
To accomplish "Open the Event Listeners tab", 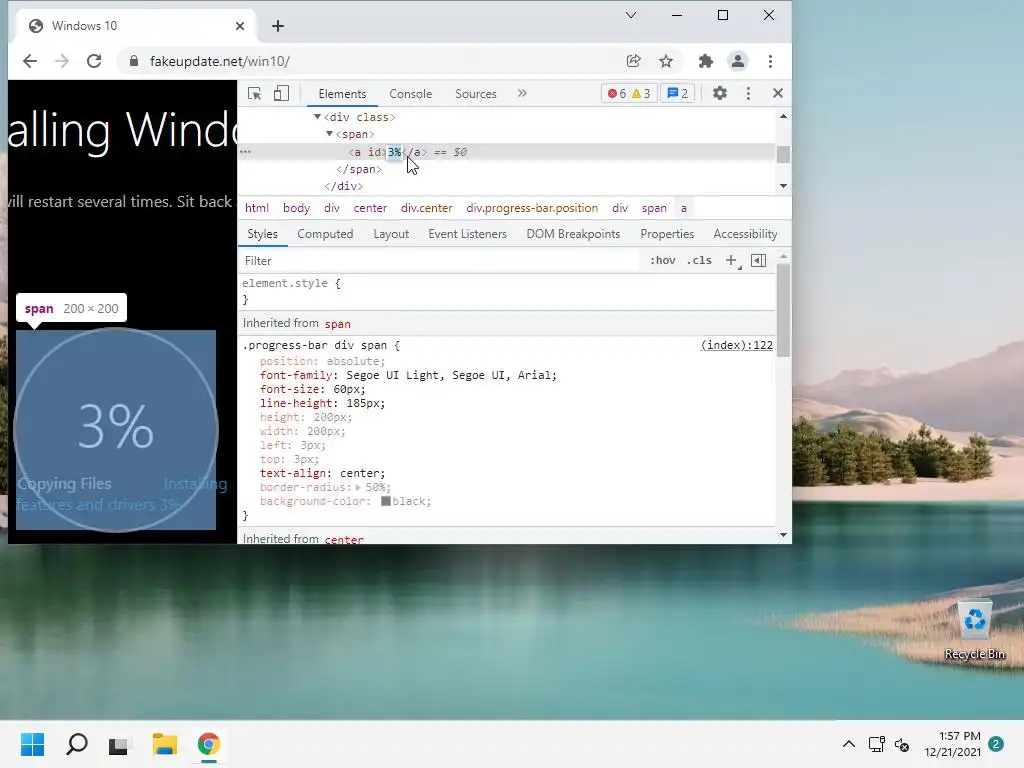I will [468, 234].
